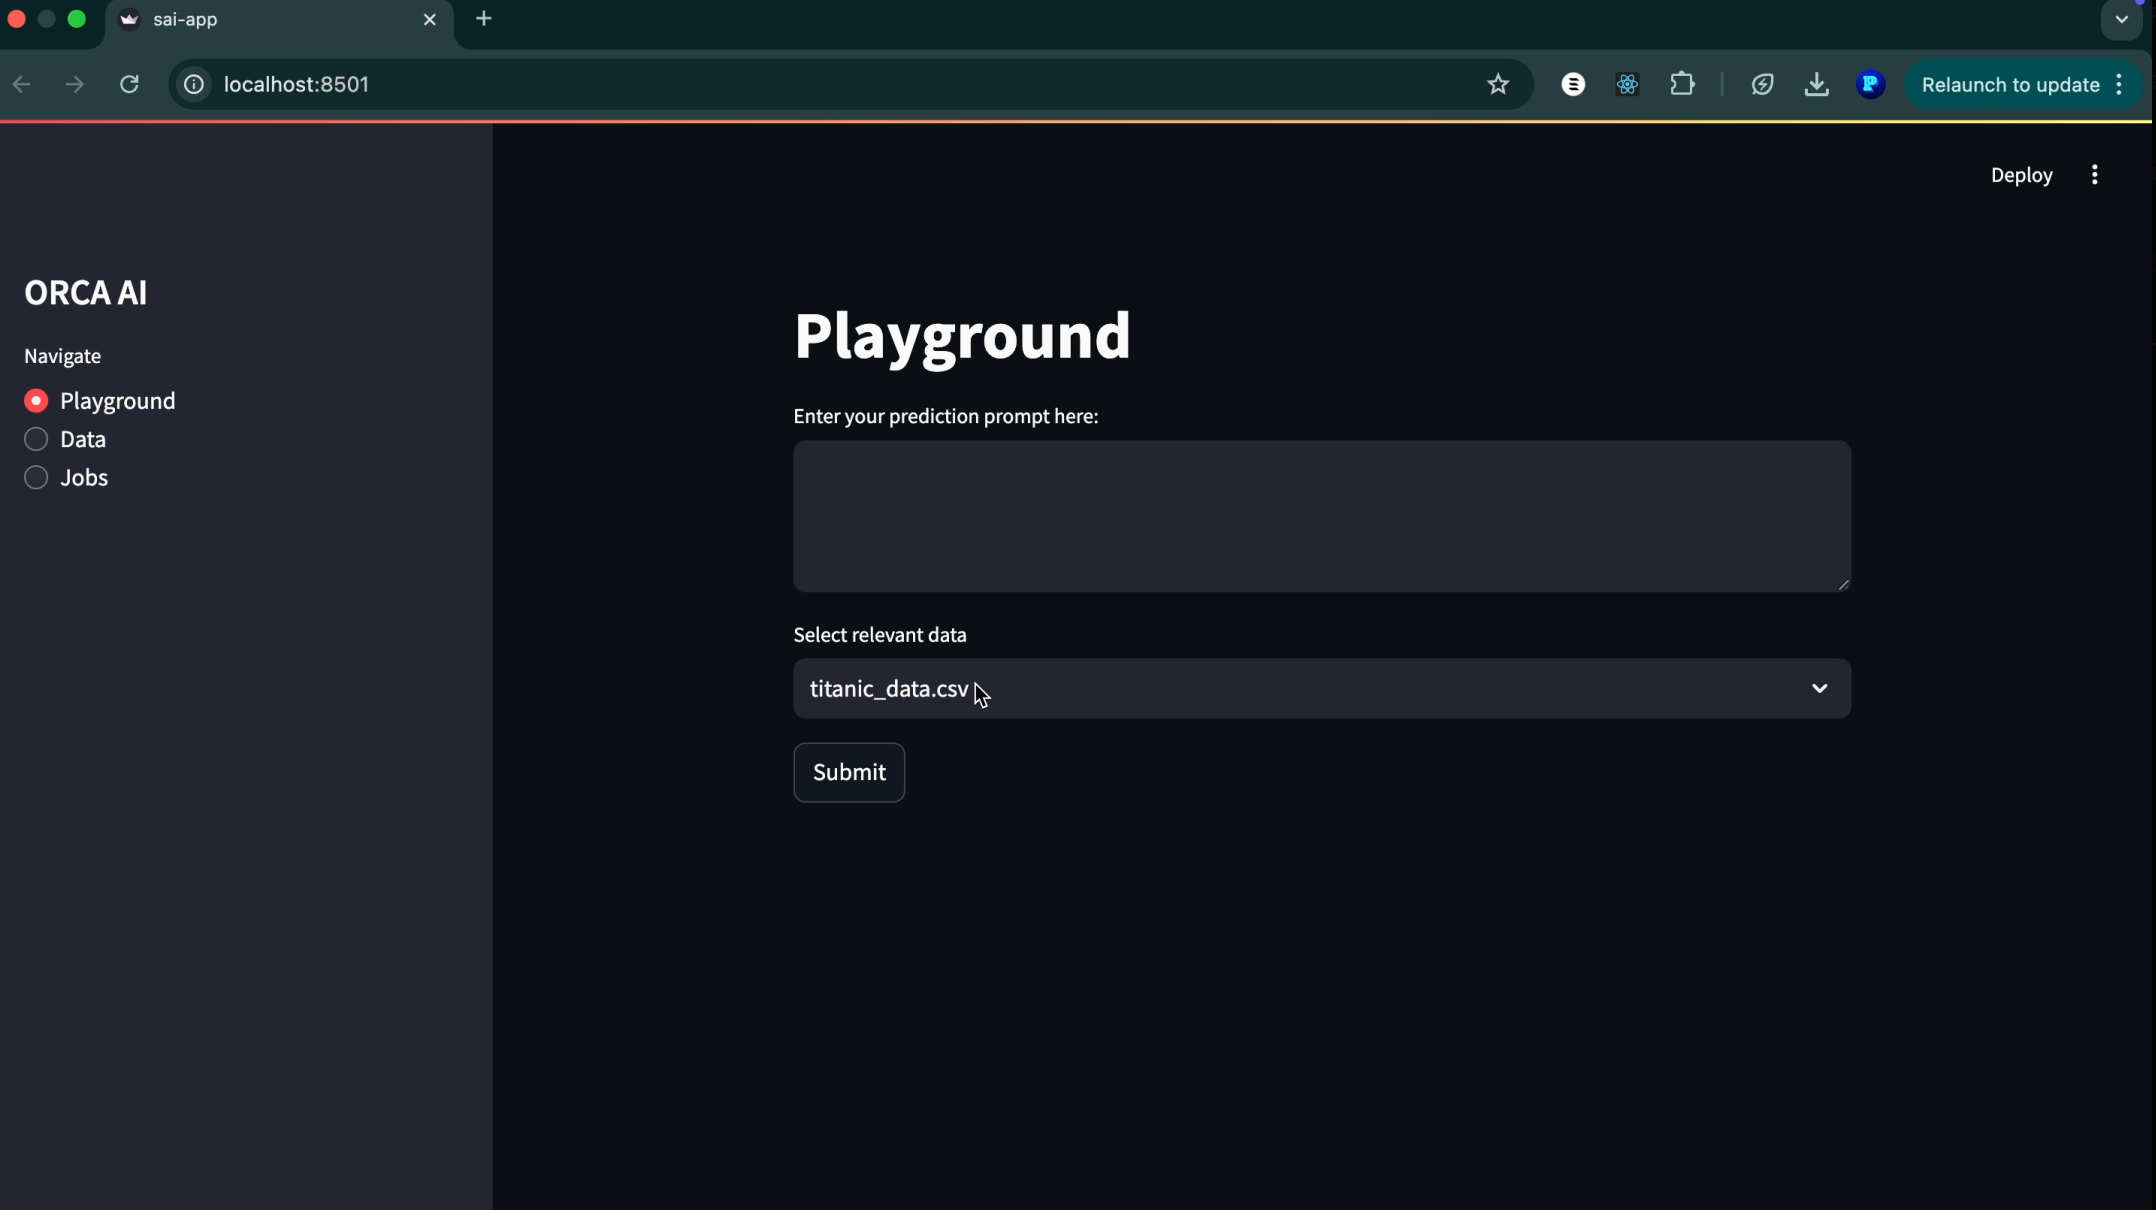Click the browser reload icon
This screenshot has height=1210, width=2156.
129,85
